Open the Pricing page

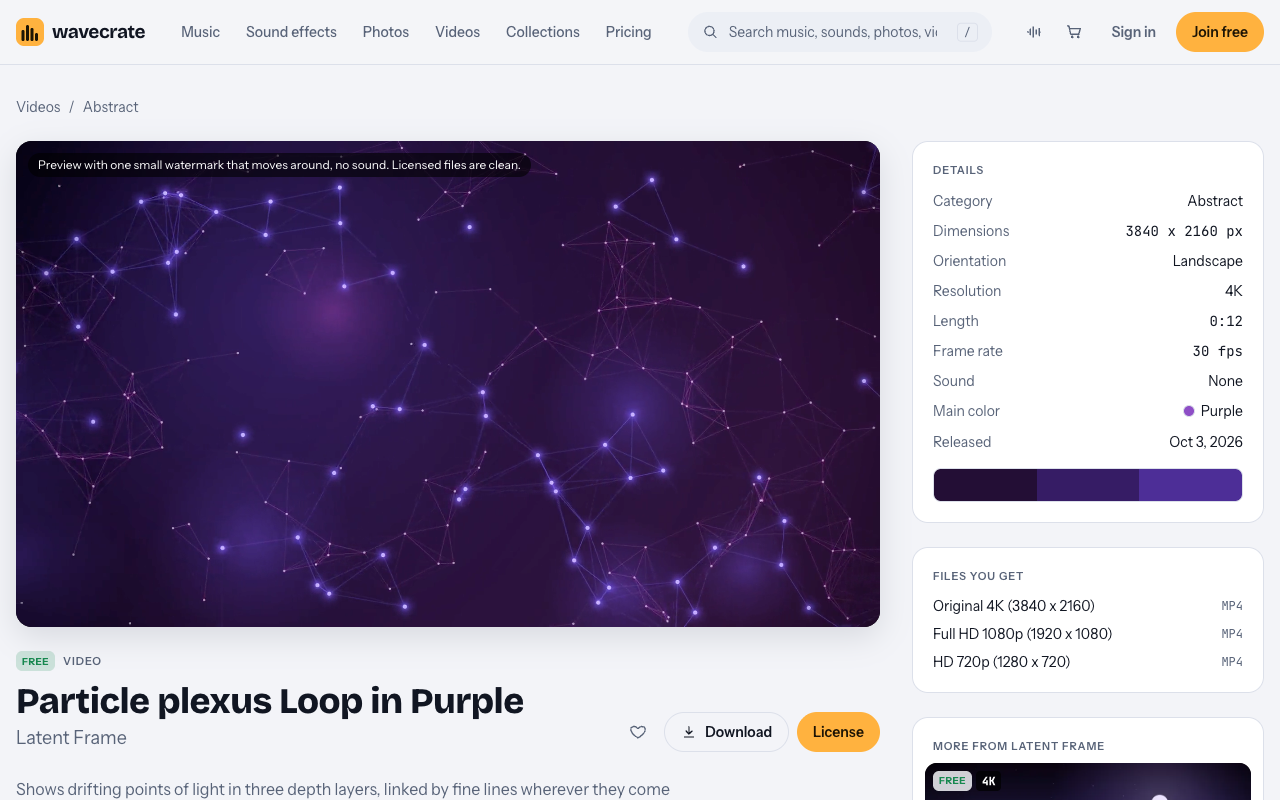(x=628, y=32)
